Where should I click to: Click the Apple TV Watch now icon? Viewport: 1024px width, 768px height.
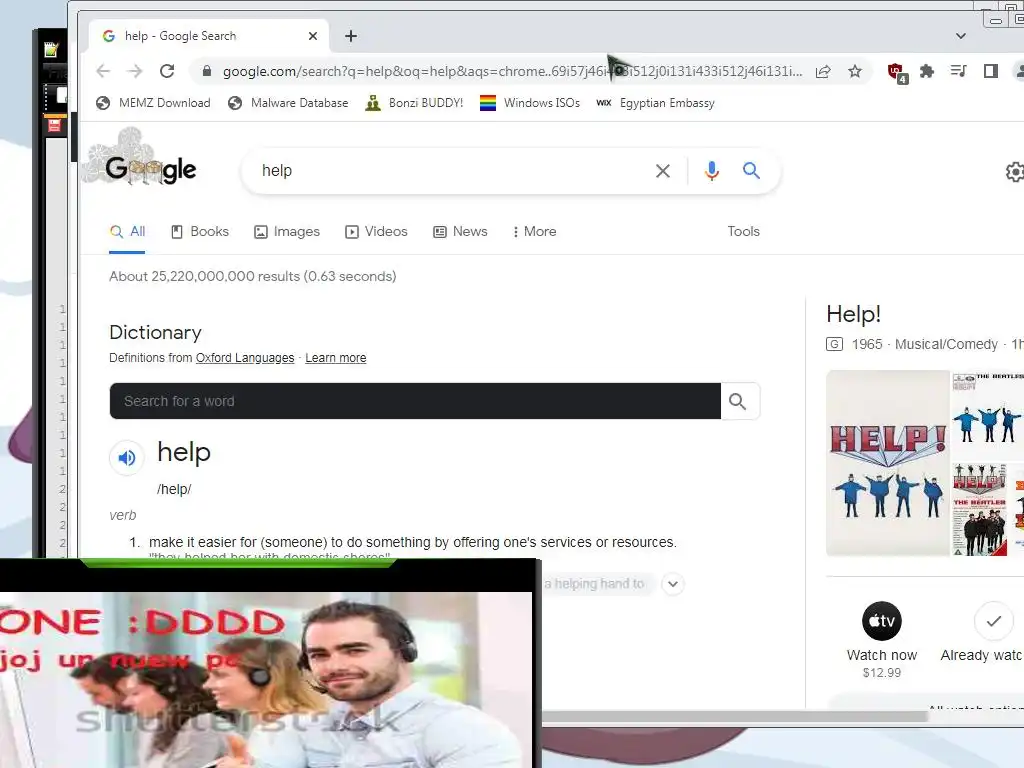[x=882, y=621]
